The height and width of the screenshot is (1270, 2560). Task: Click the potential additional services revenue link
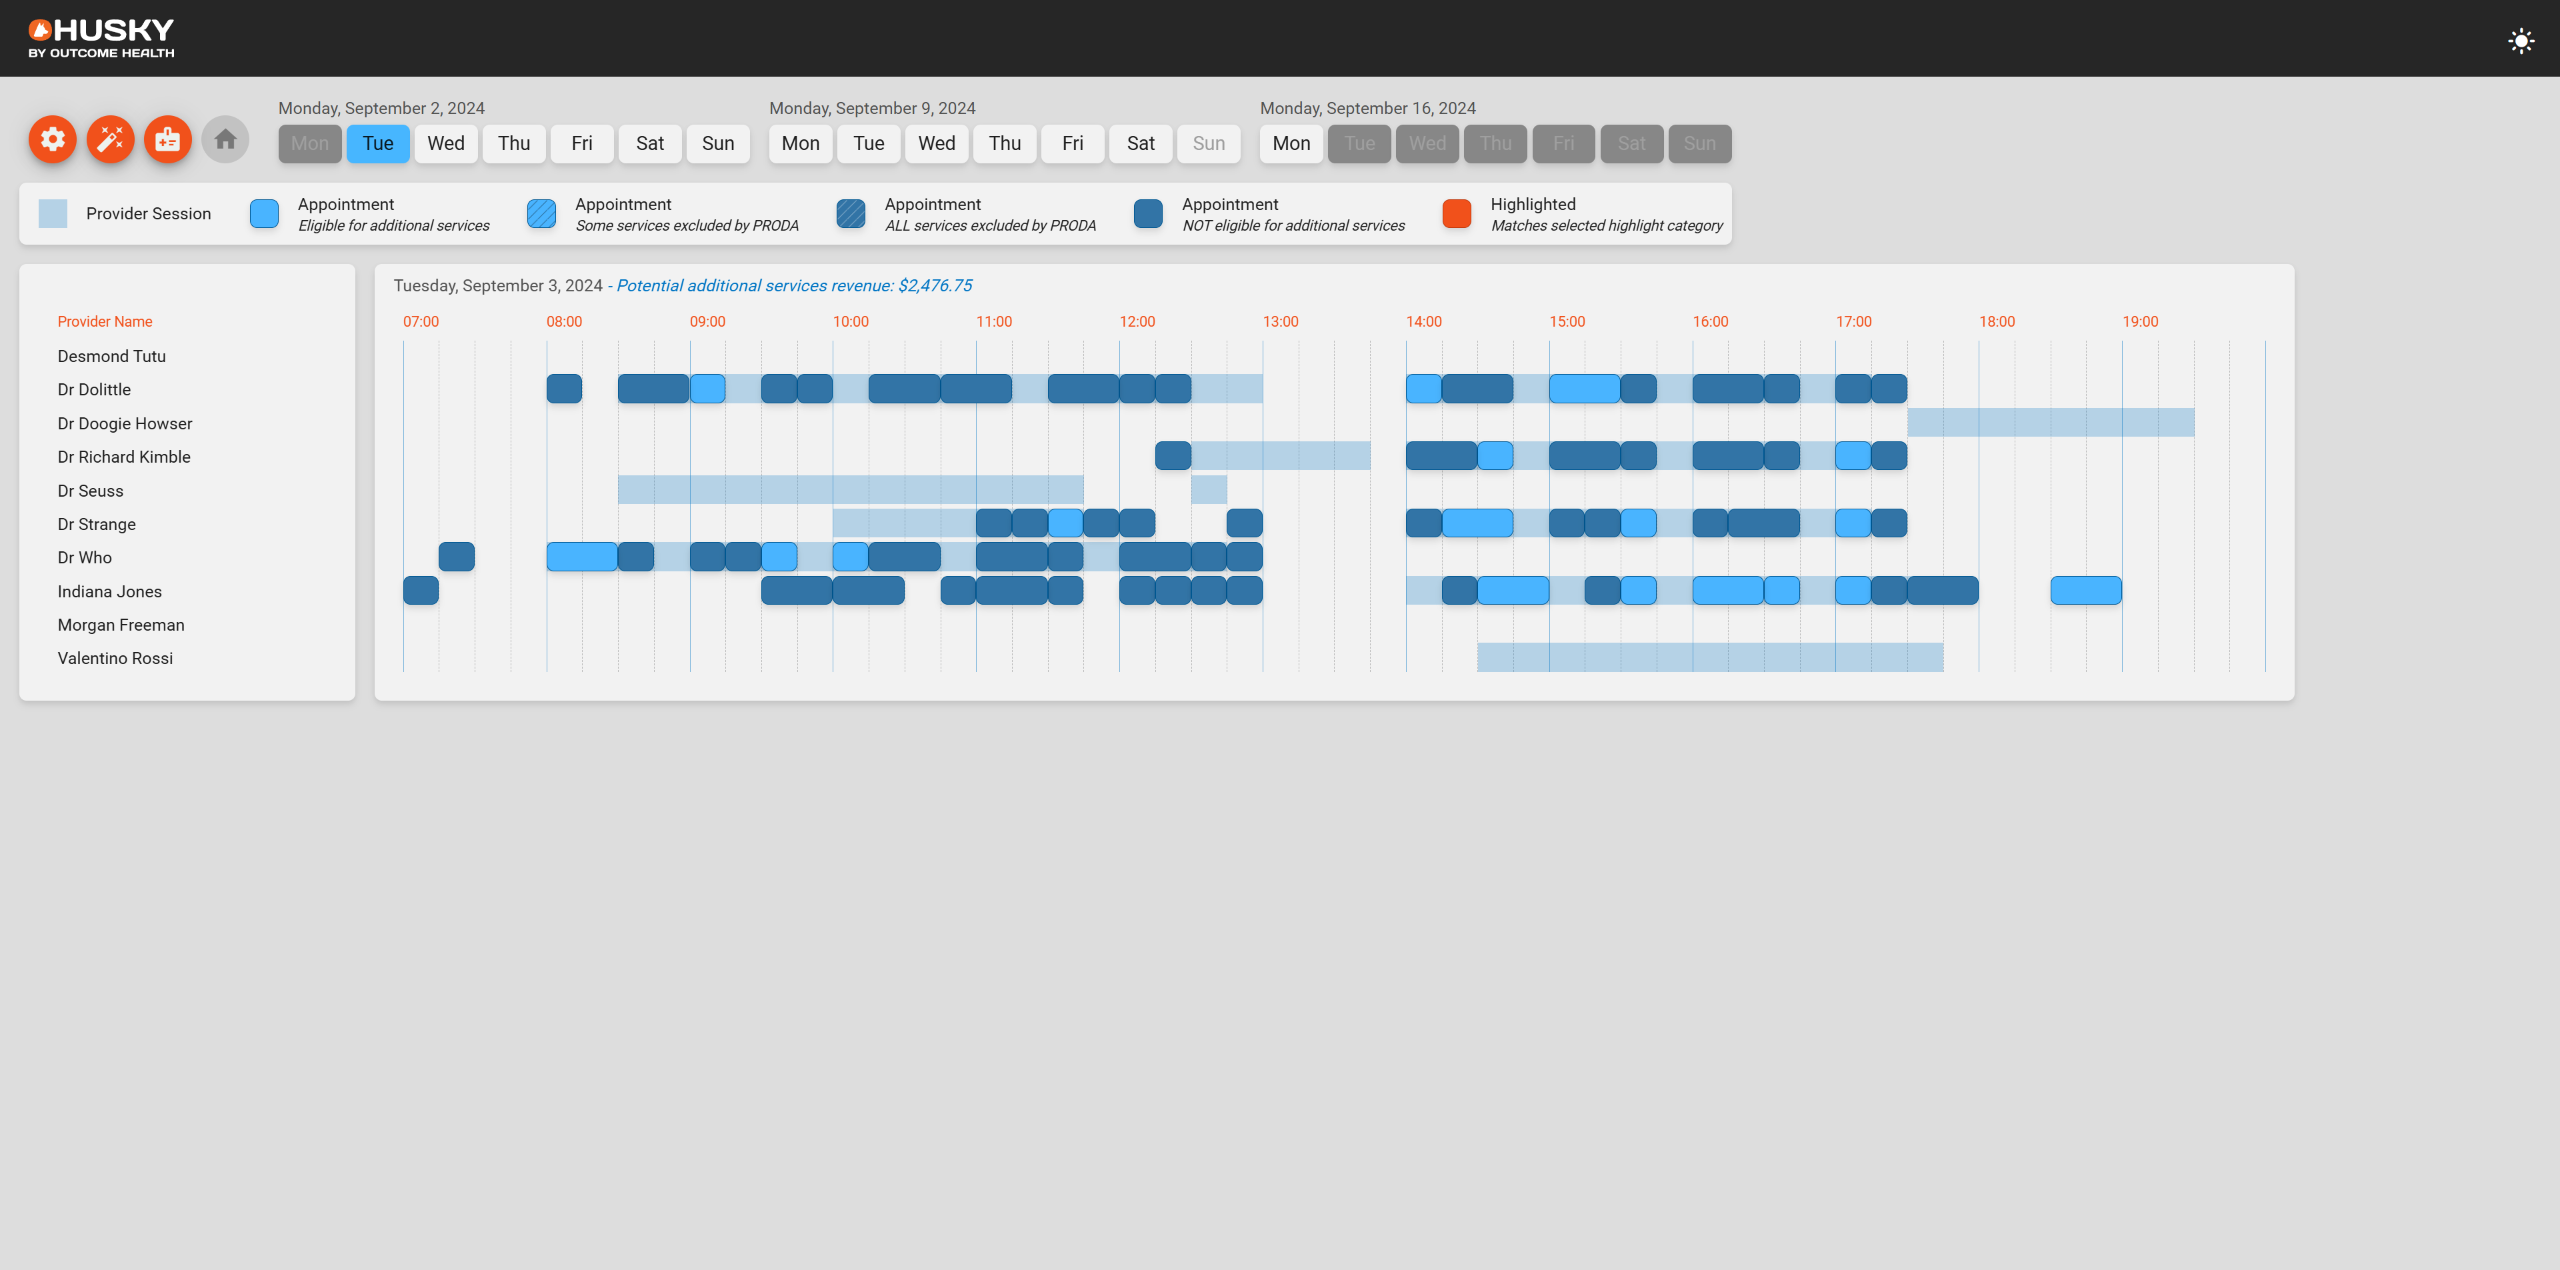click(x=794, y=285)
